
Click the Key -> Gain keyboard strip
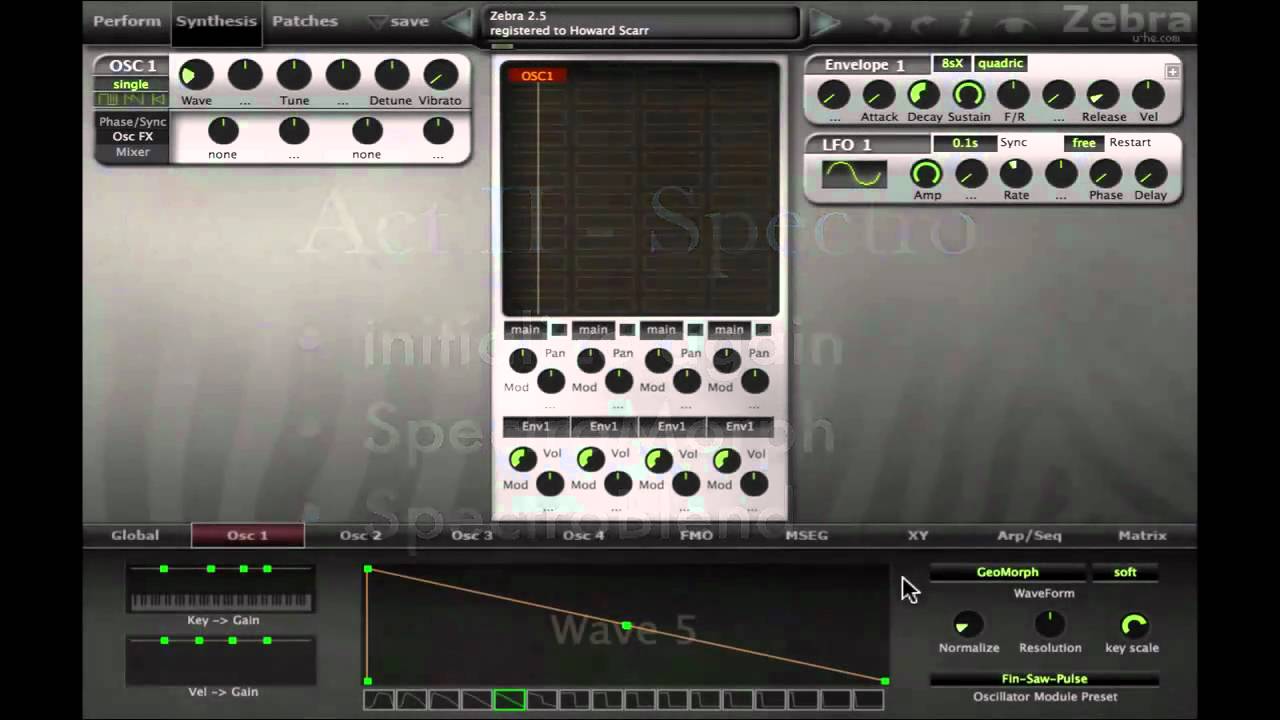(x=221, y=602)
